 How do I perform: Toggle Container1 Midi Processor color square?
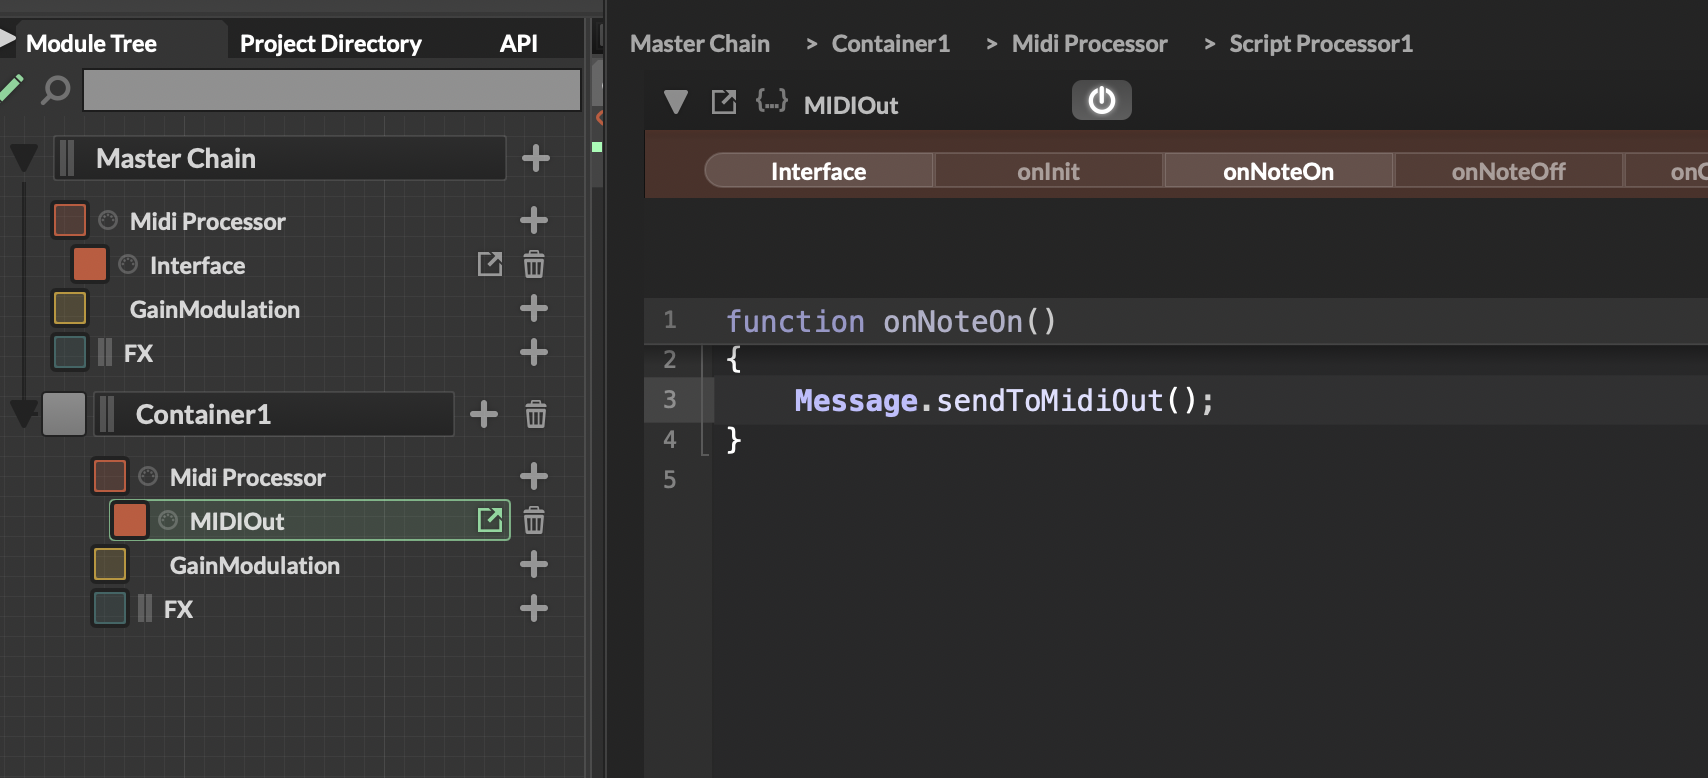pos(110,476)
